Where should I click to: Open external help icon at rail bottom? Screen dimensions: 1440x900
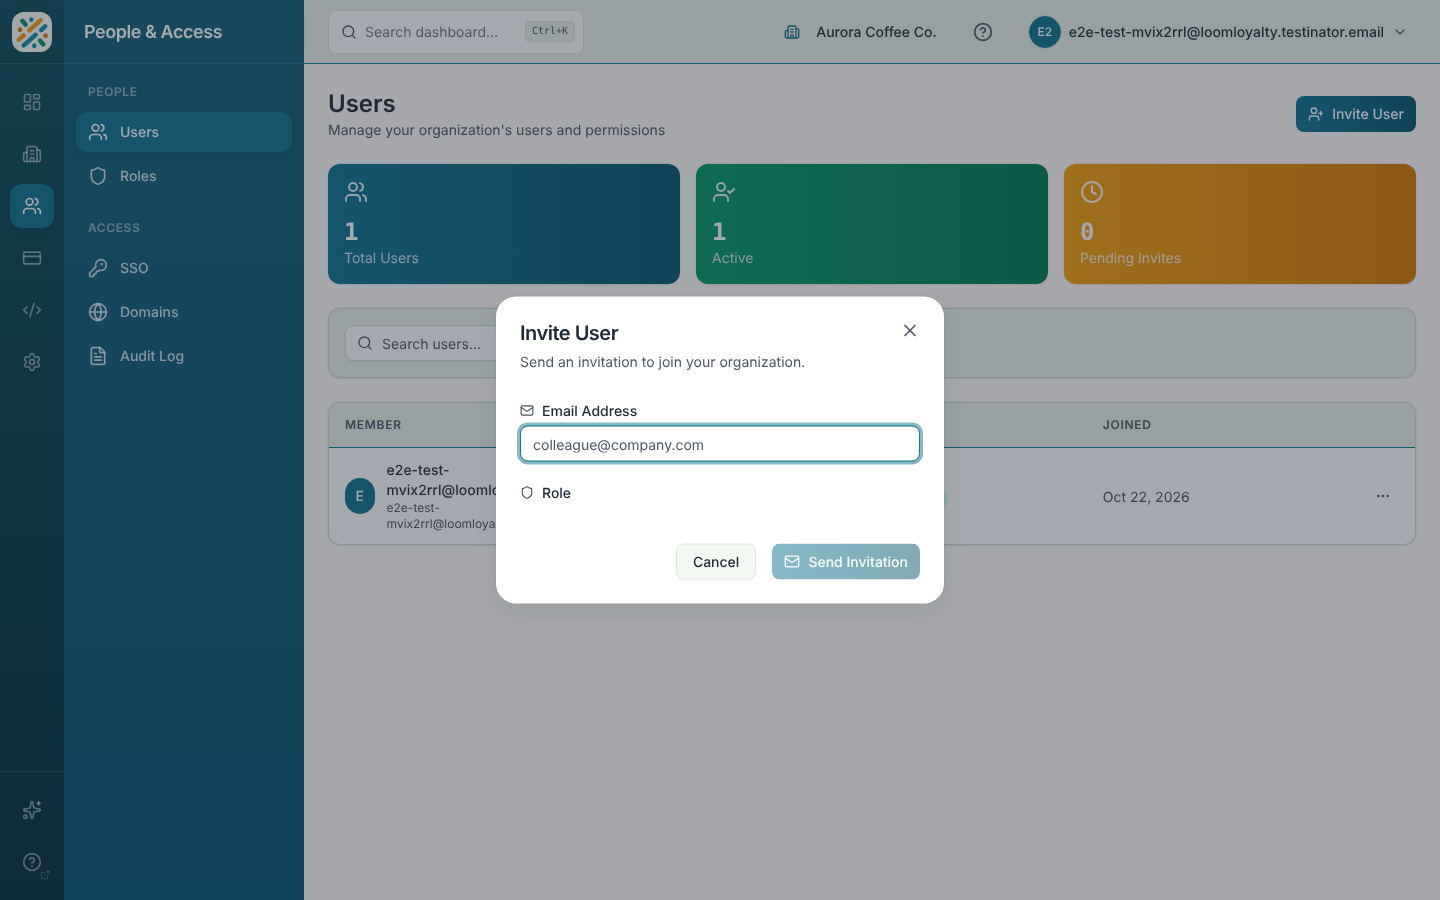32,862
